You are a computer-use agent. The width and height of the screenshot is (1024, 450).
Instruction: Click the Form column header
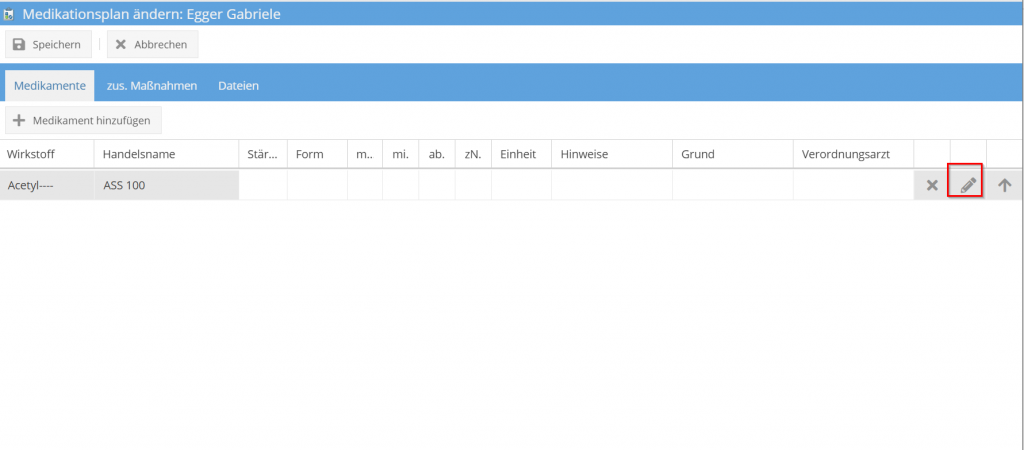click(x=317, y=154)
